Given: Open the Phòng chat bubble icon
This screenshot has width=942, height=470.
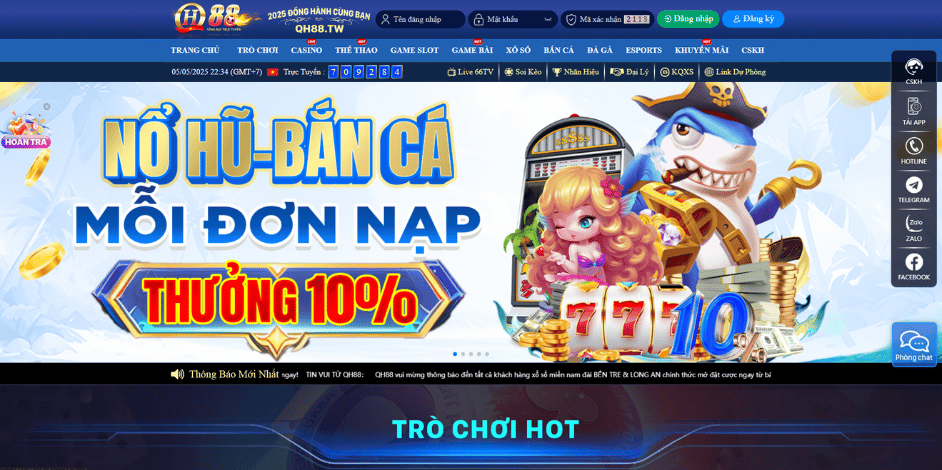Looking at the screenshot, I should (914, 343).
